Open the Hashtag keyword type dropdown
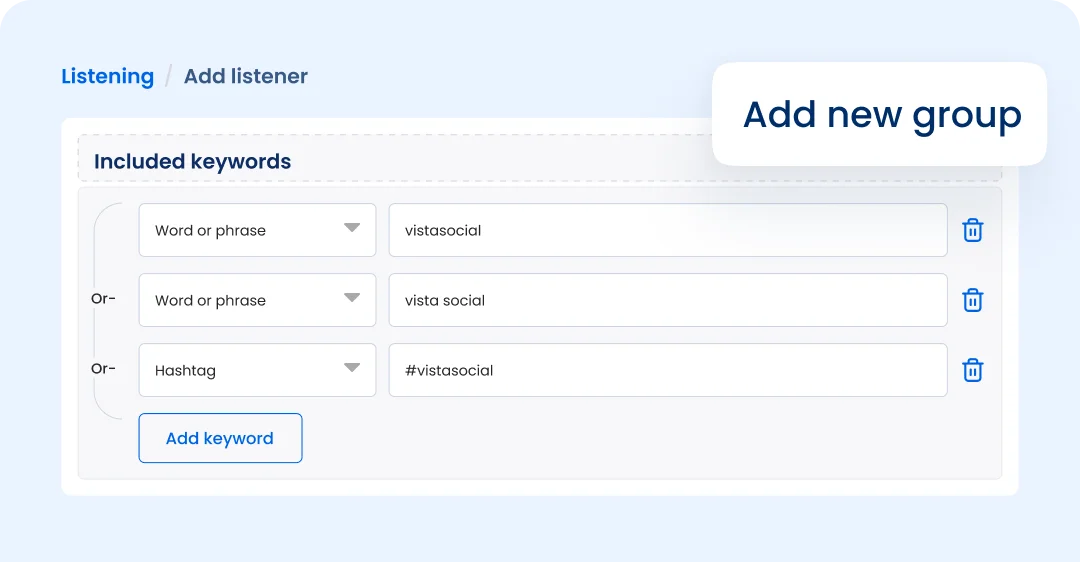1080x562 pixels. tap(257, 370)
